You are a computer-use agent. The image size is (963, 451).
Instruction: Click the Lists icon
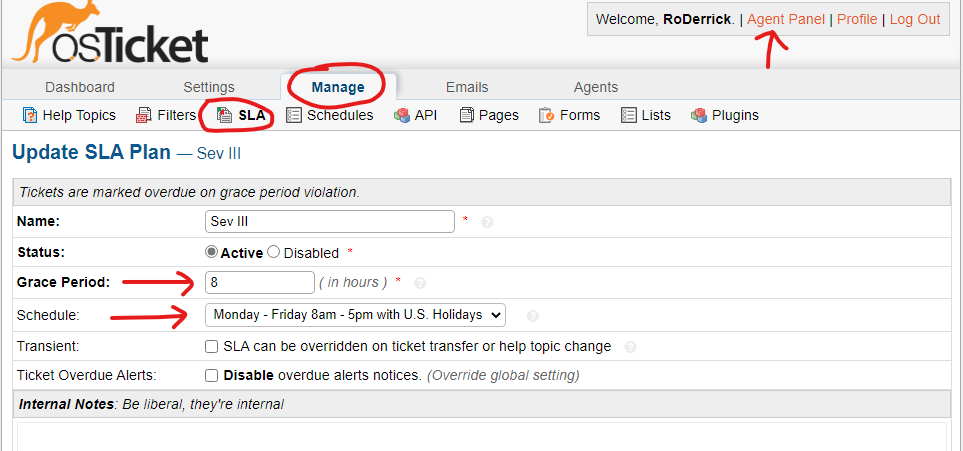(x=629, y=116)
